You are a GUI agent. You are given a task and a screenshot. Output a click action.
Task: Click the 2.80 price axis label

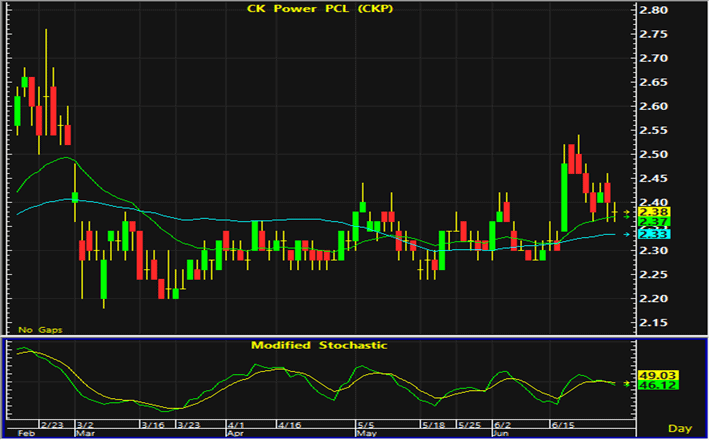(x=653, y=10)
